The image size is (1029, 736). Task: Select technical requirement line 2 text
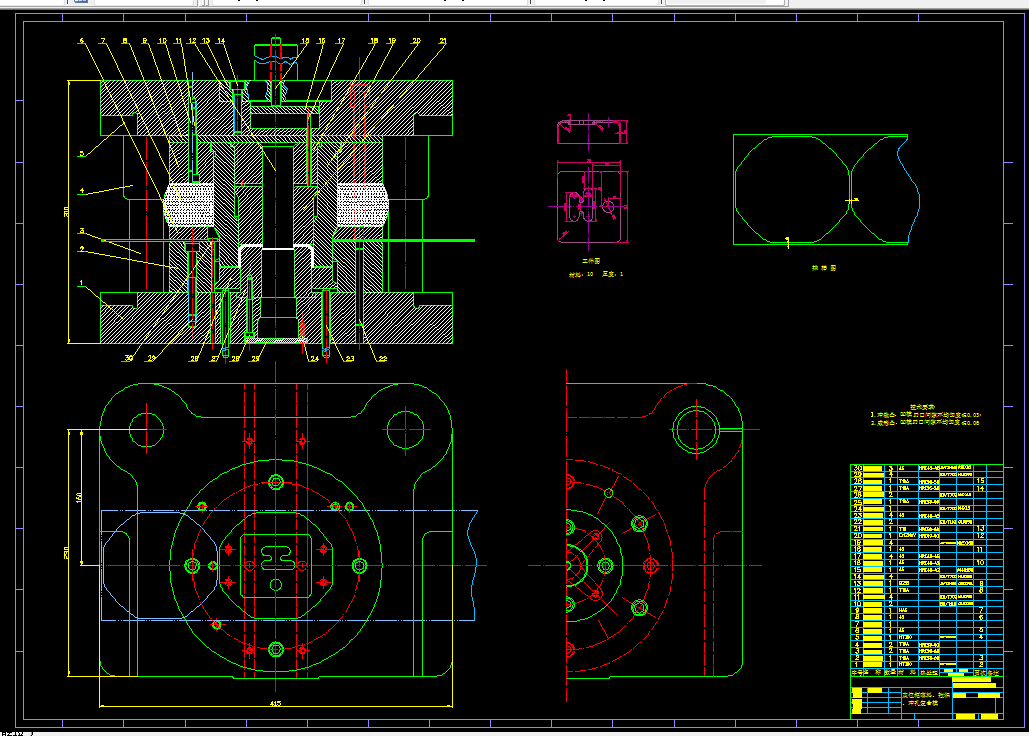[x=925, y=423]
